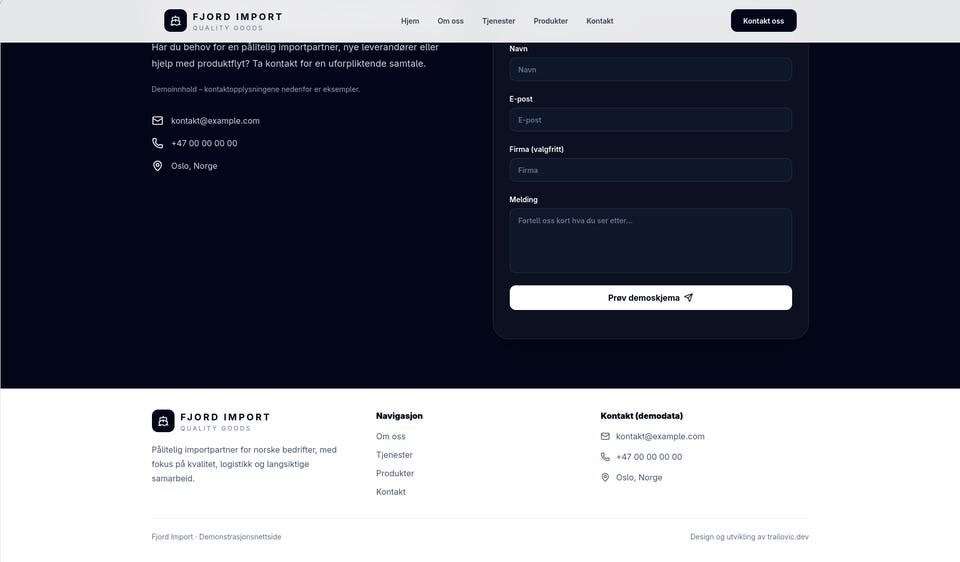Click the "Melding" field label
This screenshot has width=960, height=562.
coord(523,200)
